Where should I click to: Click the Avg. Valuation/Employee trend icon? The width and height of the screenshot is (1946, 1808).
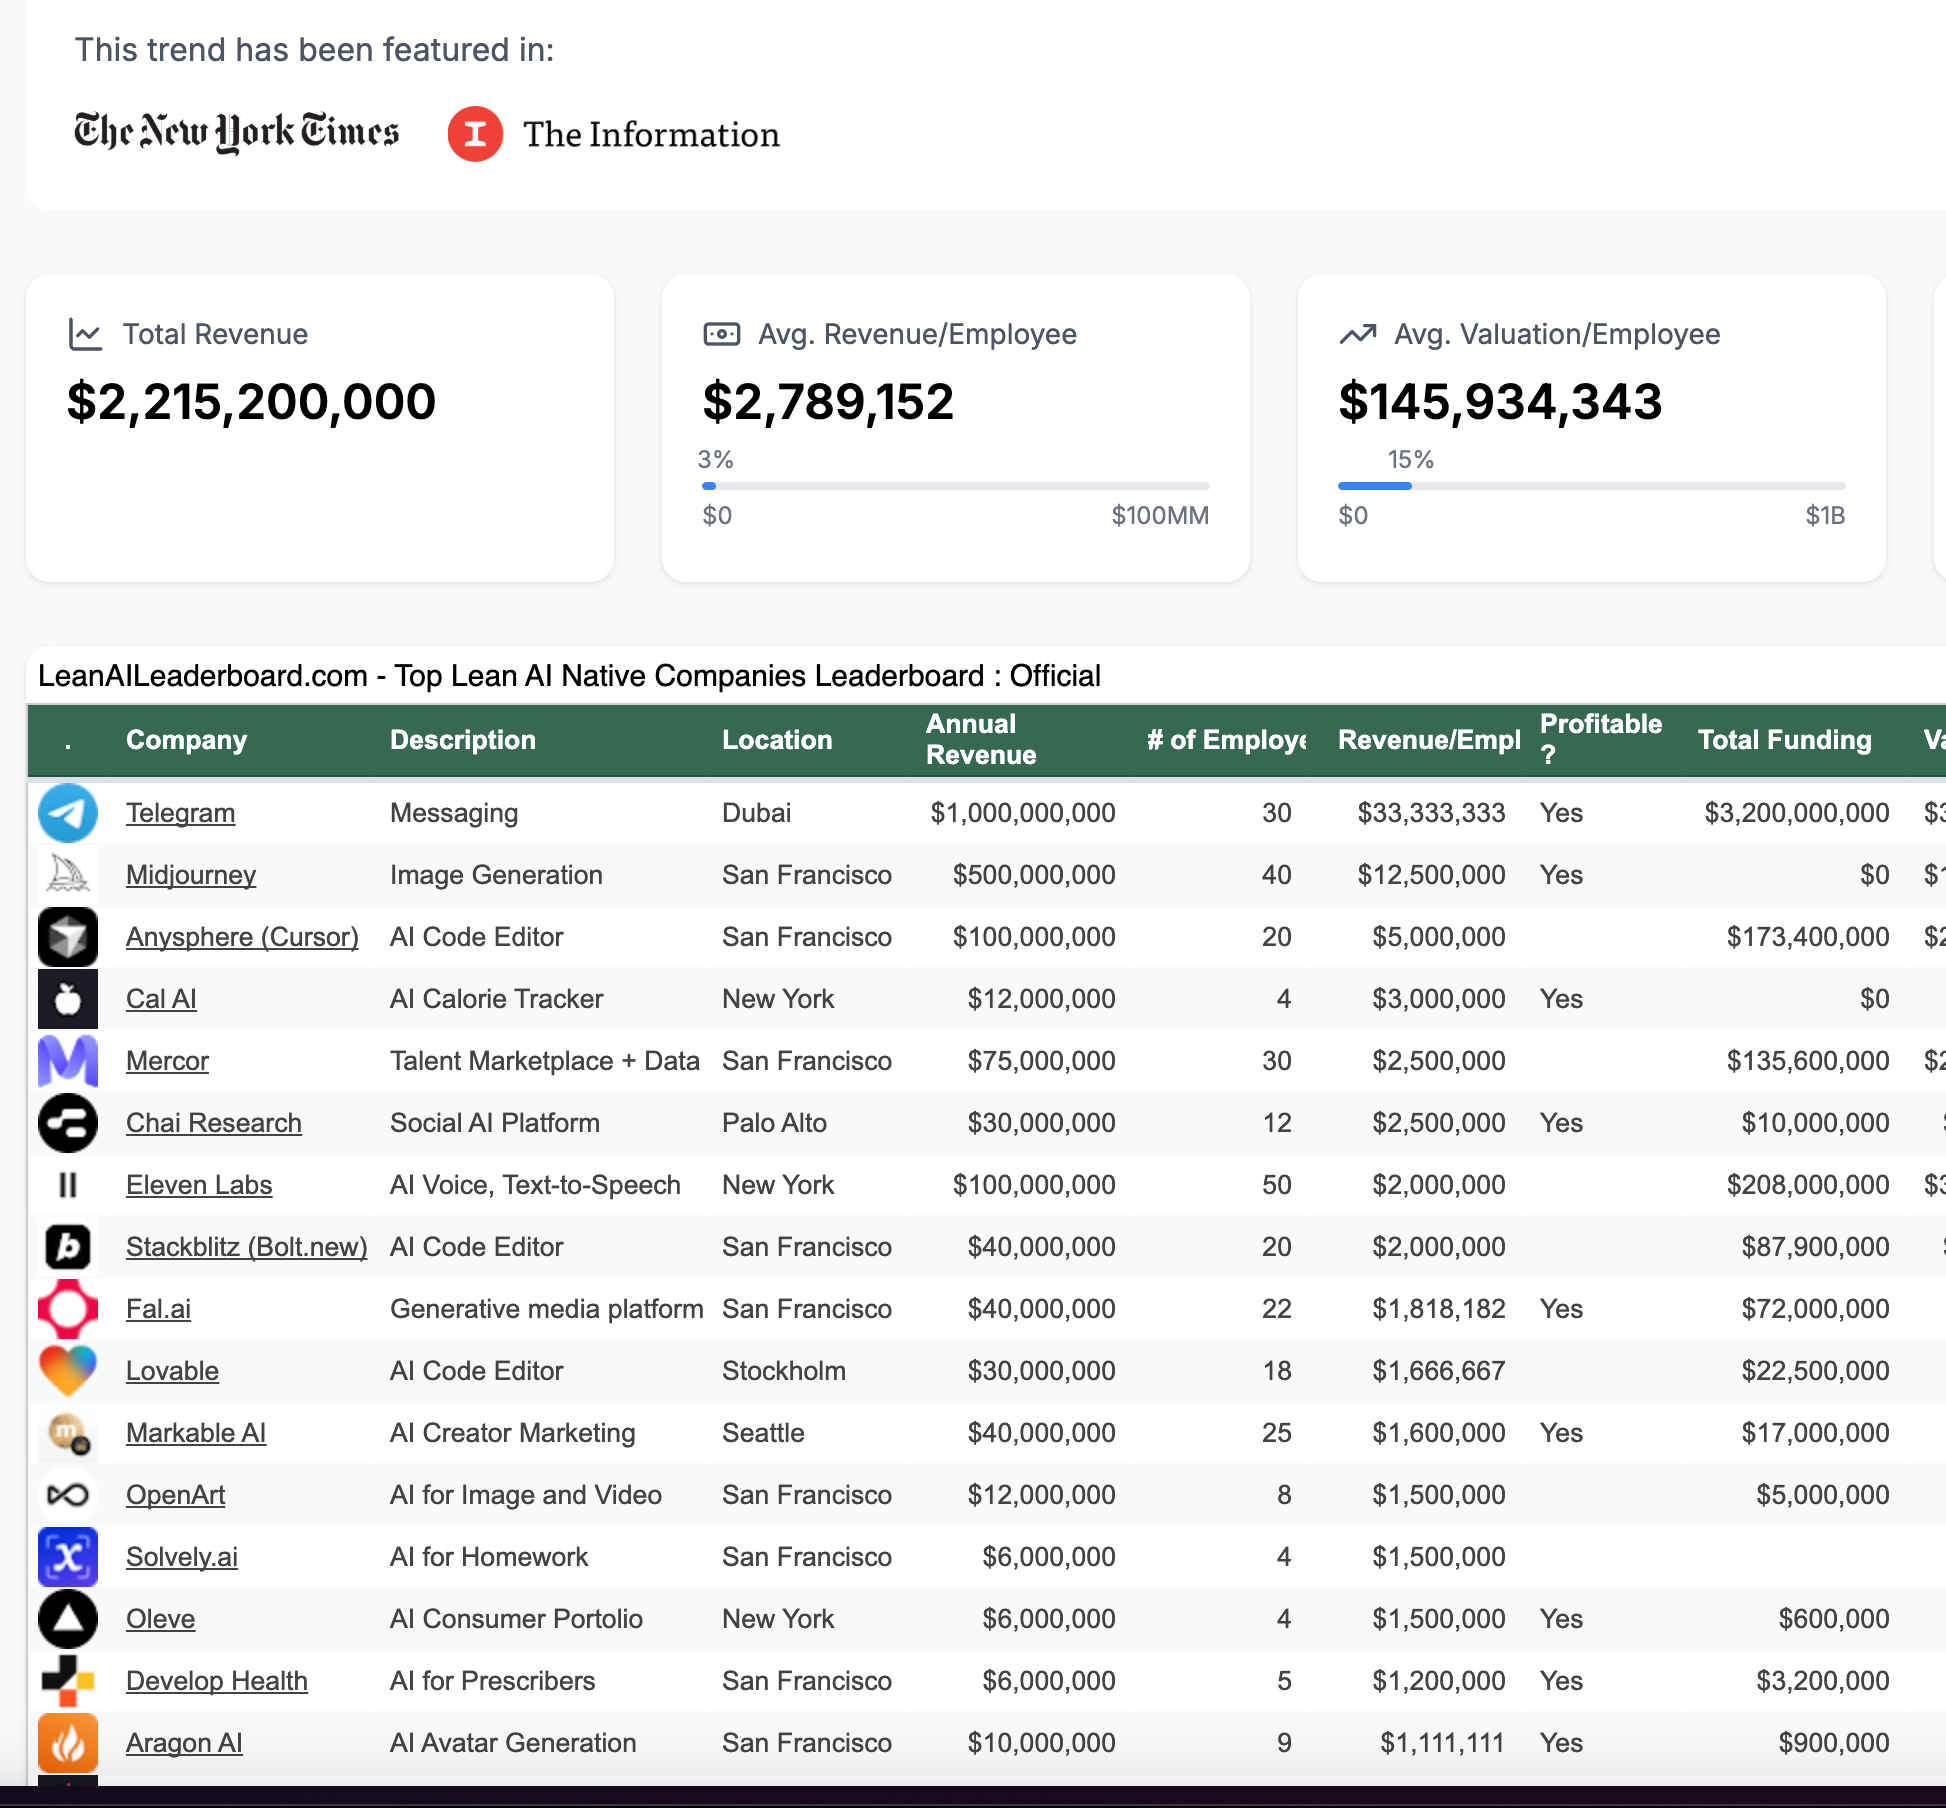pyautogui.click(x=1358, y=334)
